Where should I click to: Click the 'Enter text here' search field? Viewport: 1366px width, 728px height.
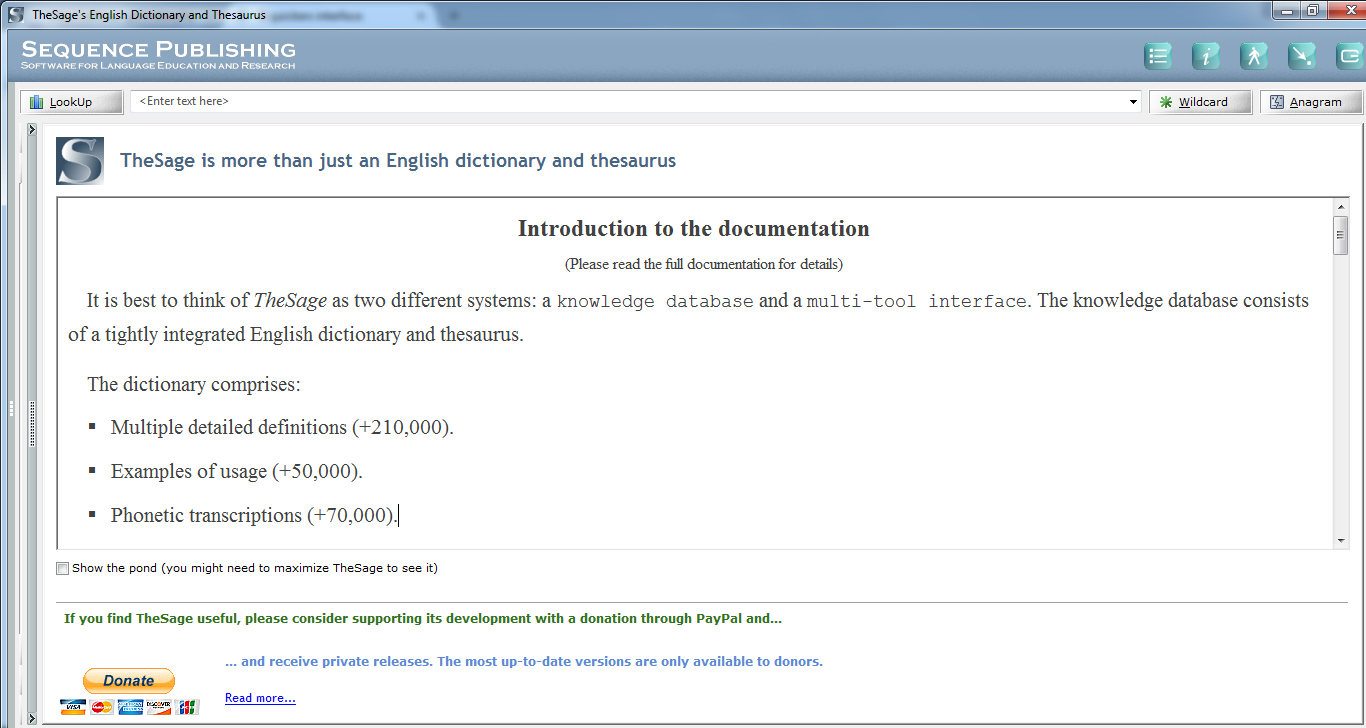click(x=628, y=101)
